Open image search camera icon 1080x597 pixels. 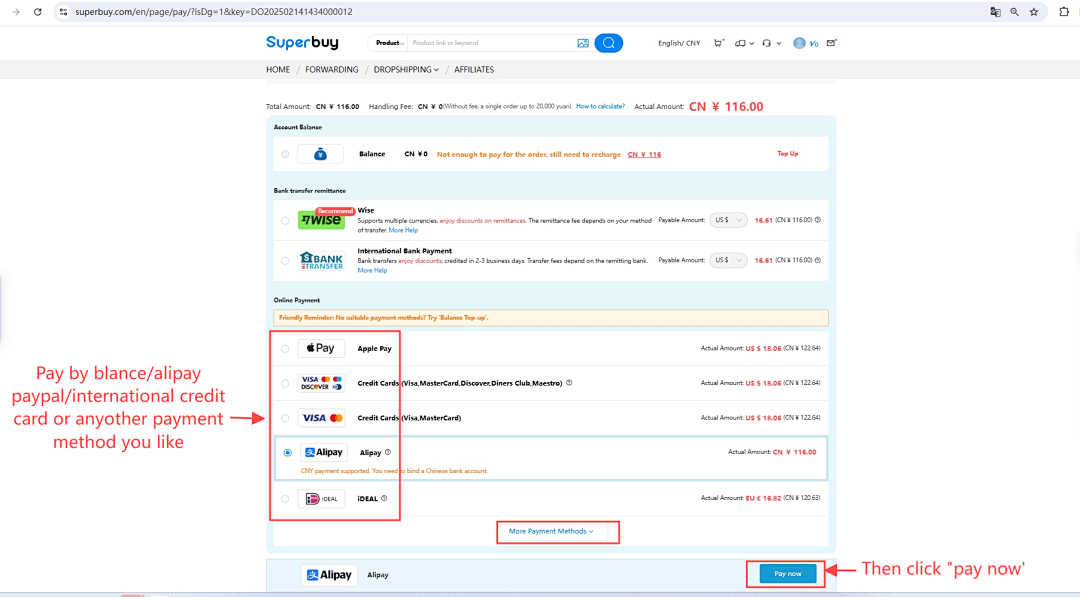583,43
